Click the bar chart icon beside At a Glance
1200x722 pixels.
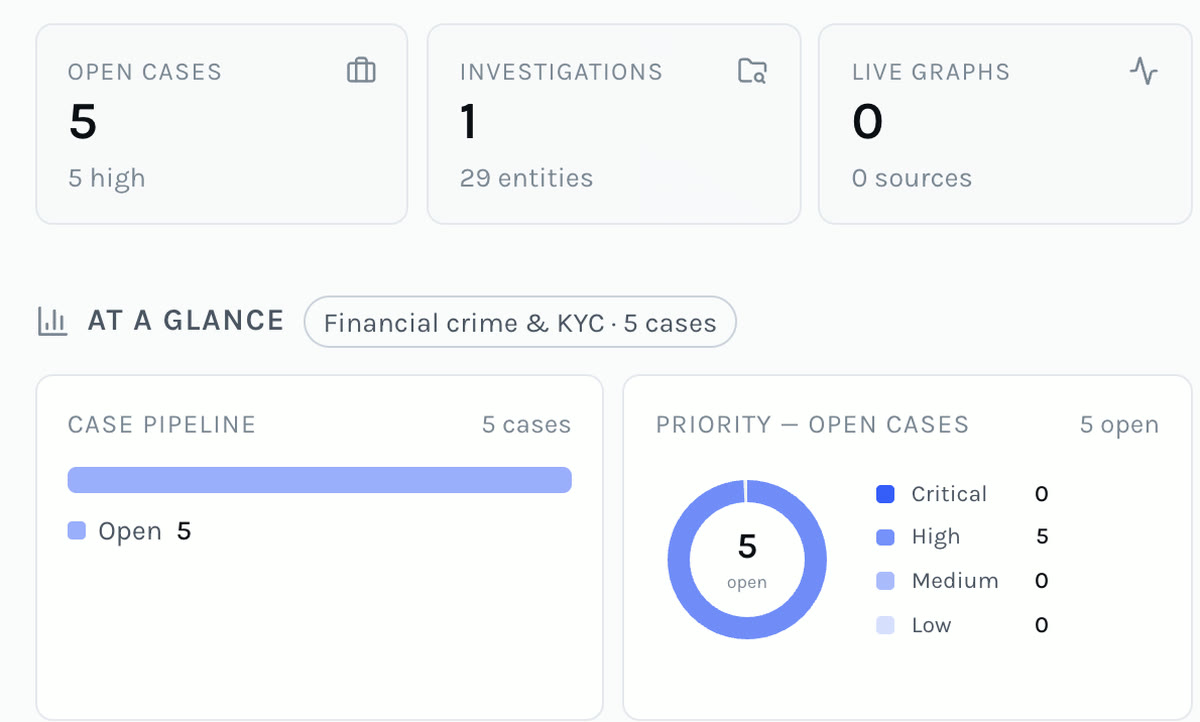(x=52, y=321)
